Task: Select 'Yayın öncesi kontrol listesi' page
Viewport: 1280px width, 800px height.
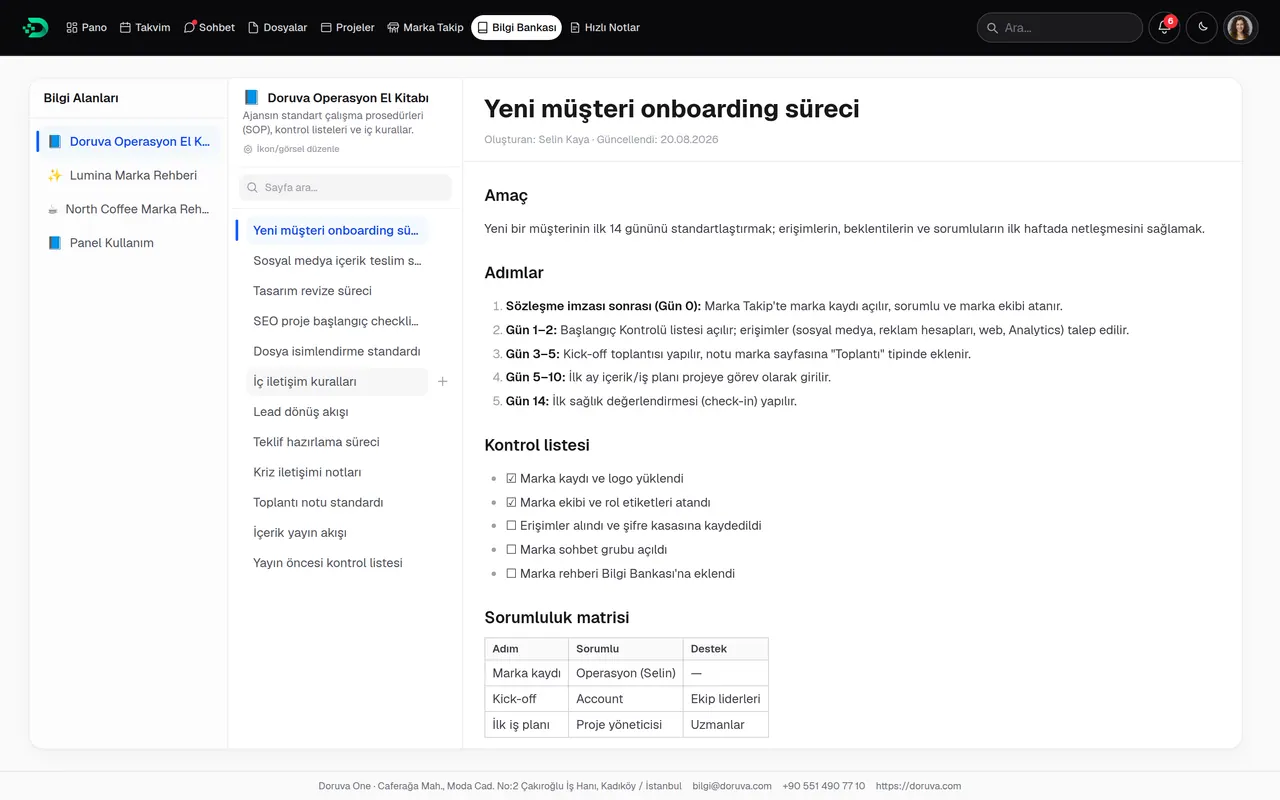Action: pyautogui.click(x=337, y=563)
